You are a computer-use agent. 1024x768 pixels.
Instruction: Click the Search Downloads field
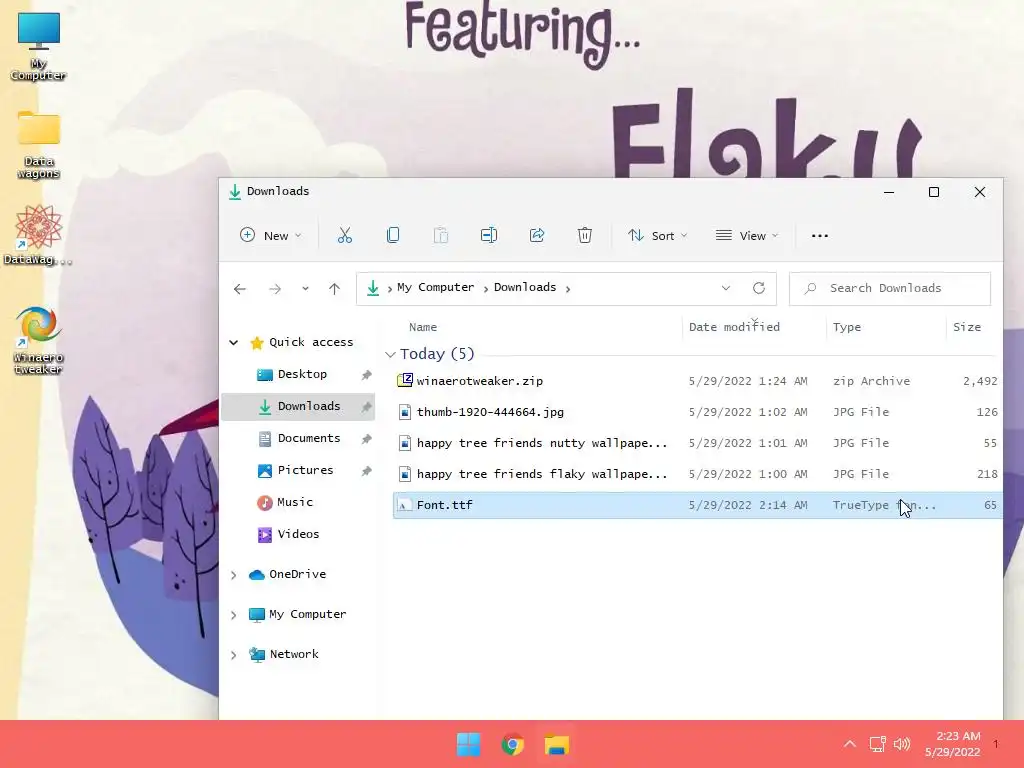889,288
